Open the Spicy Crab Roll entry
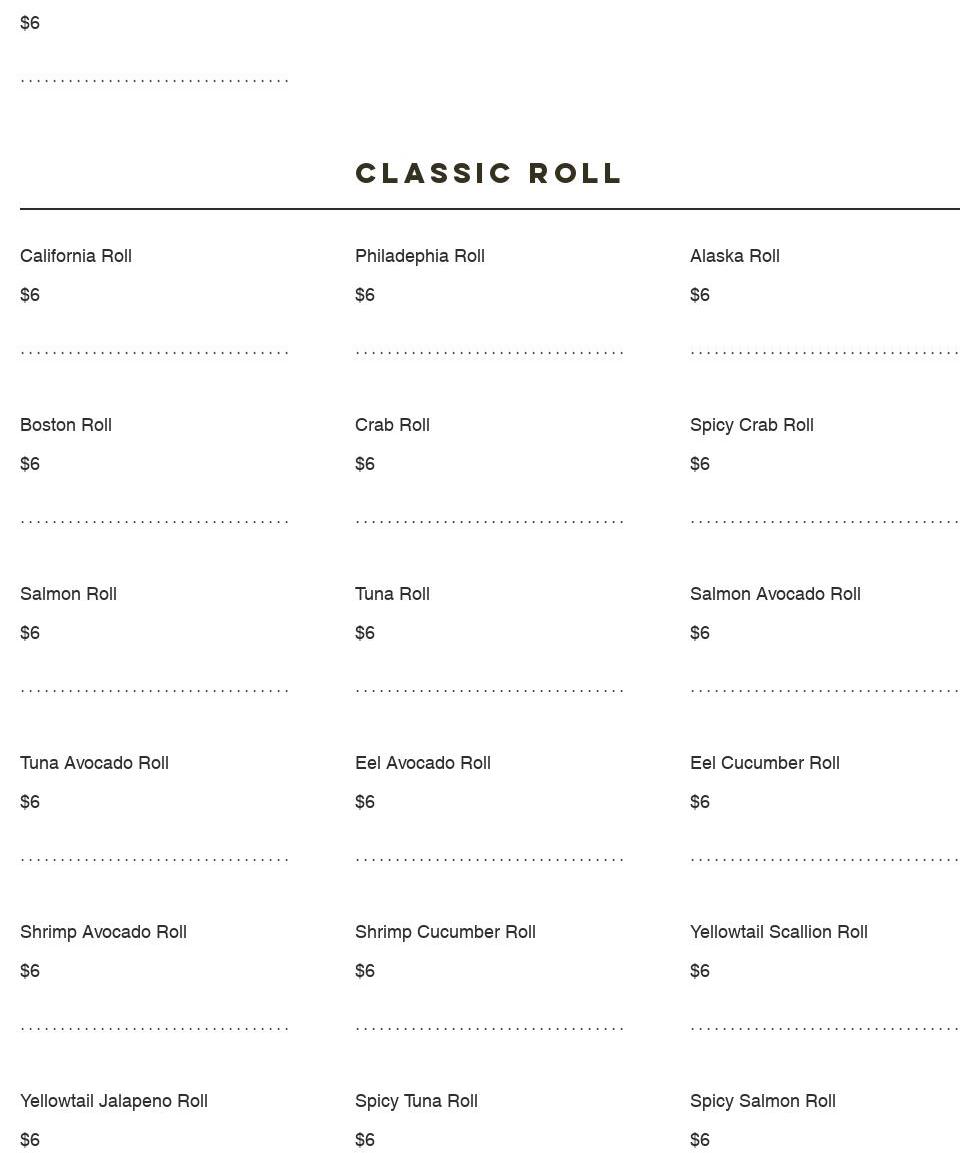Viewport: 965px width, 1153px height. pyautogui.click(x=752, y=425)
